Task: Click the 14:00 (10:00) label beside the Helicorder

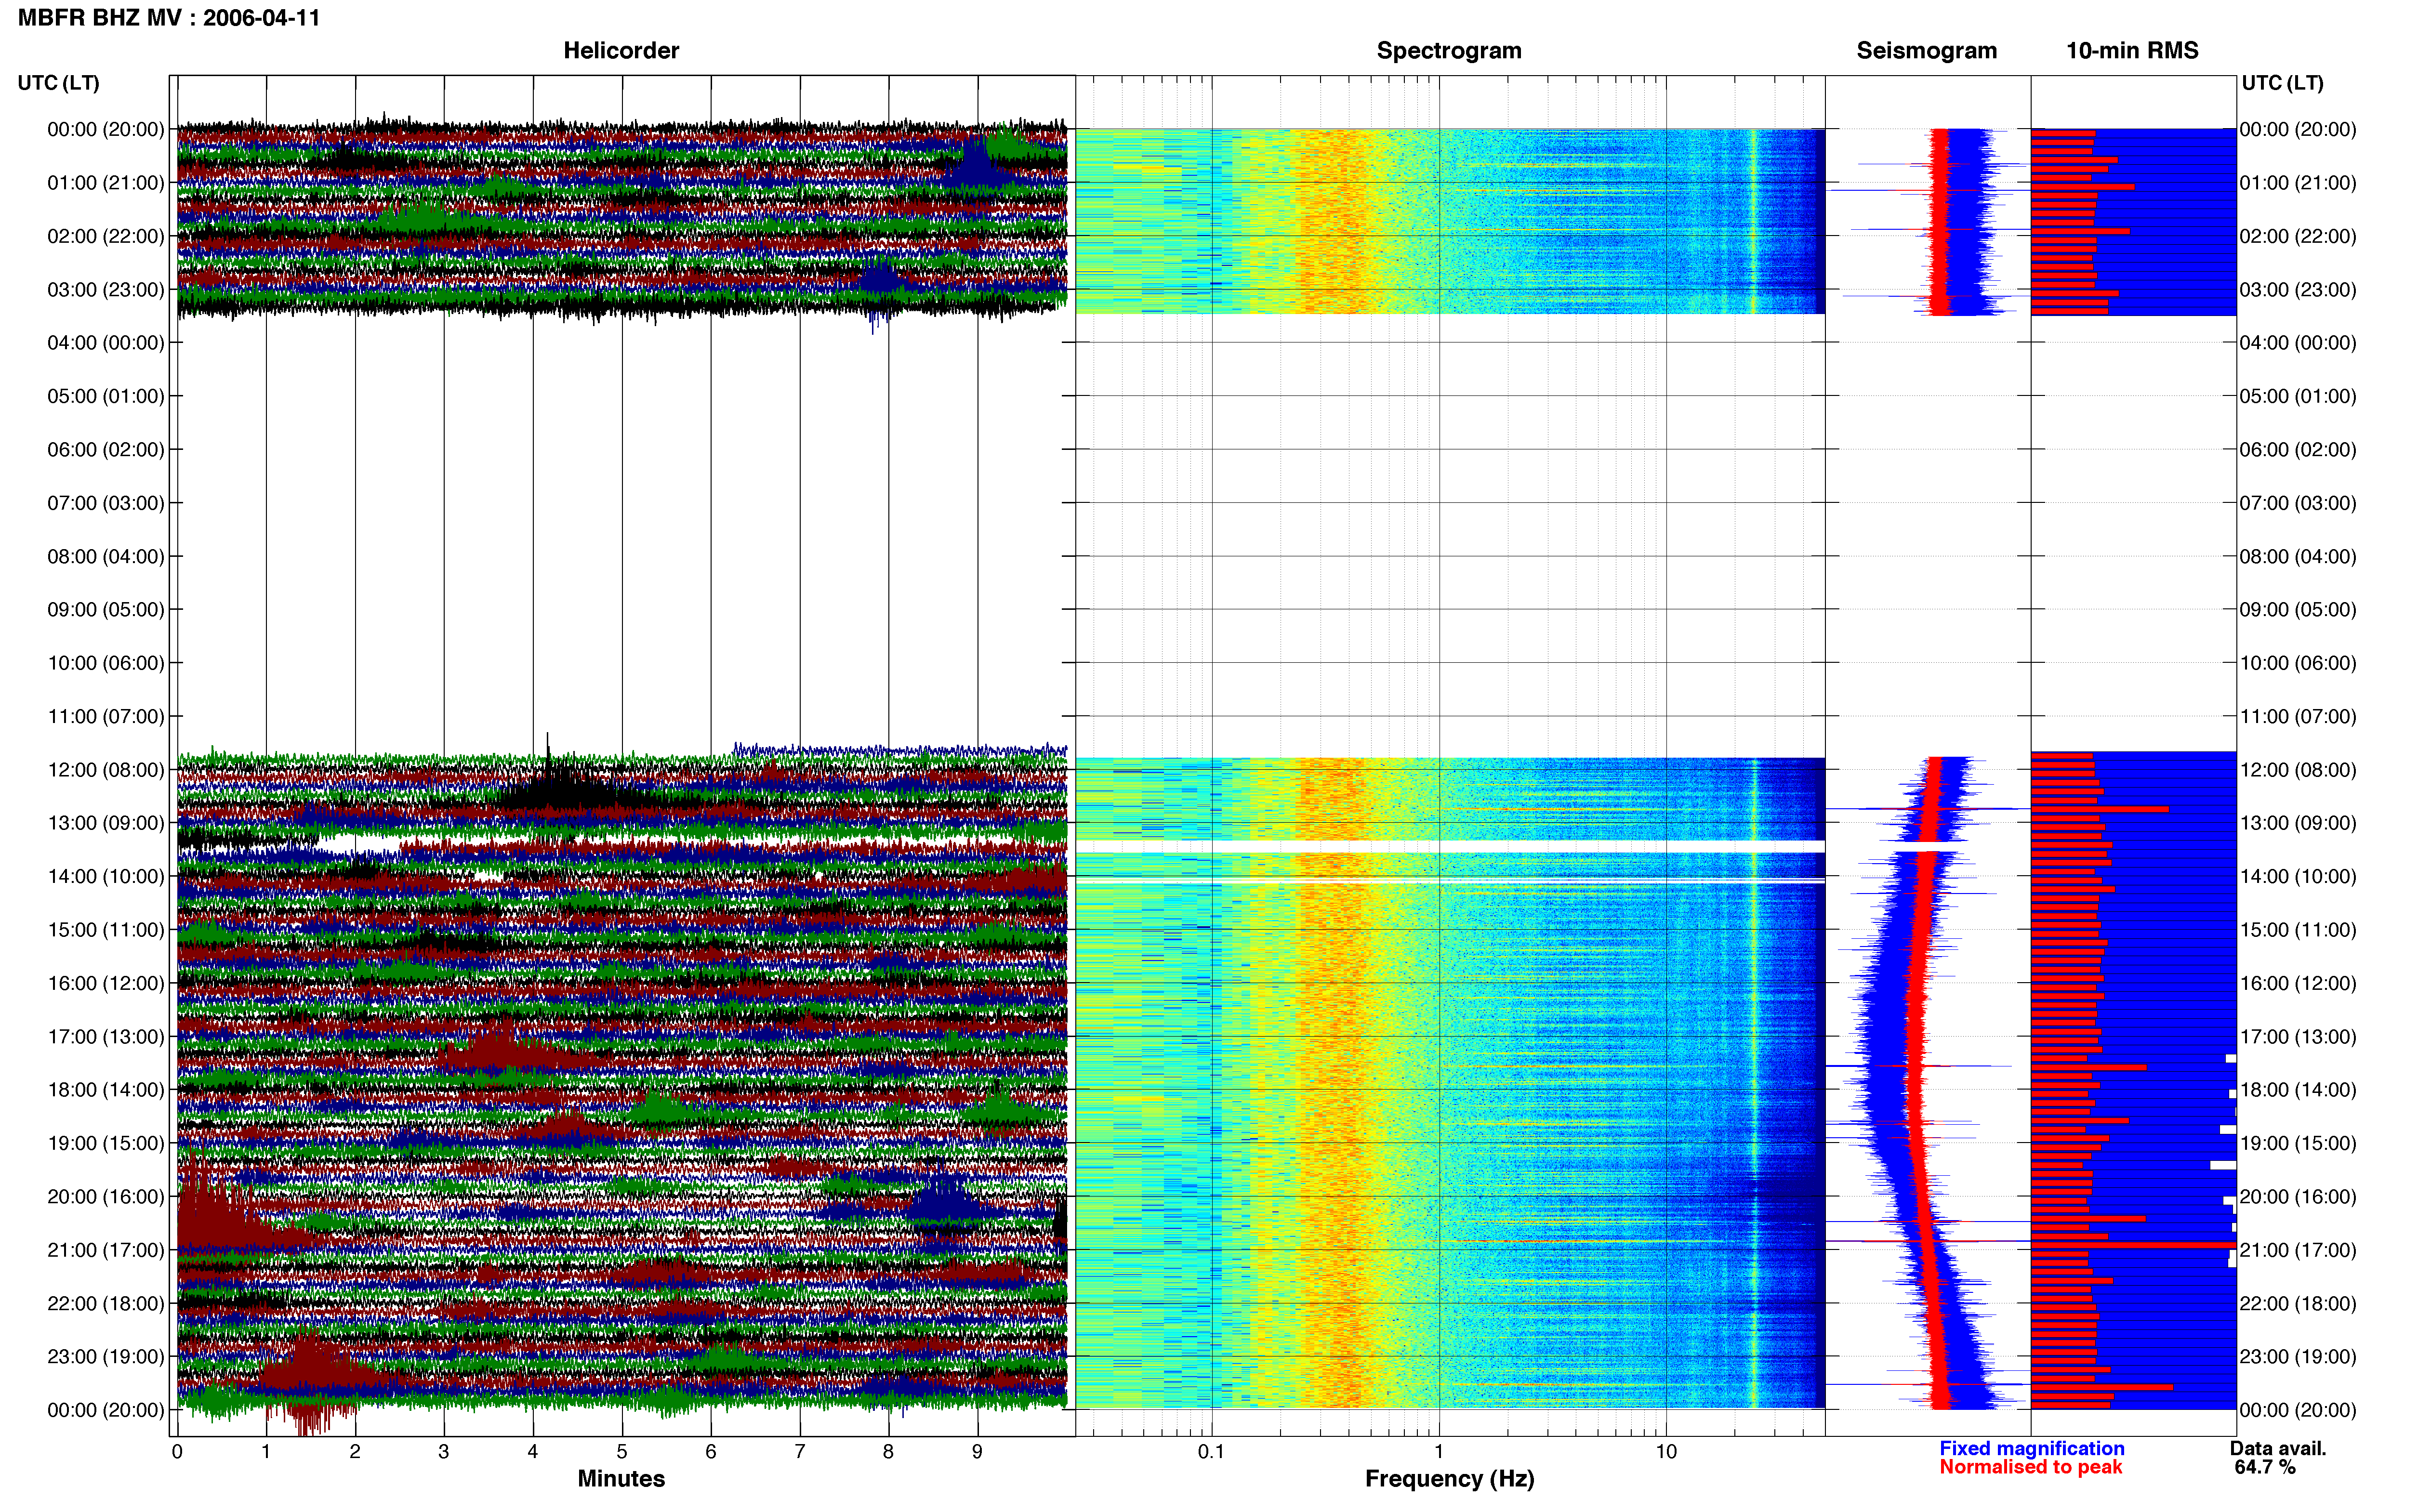Action: coord(106,876)
